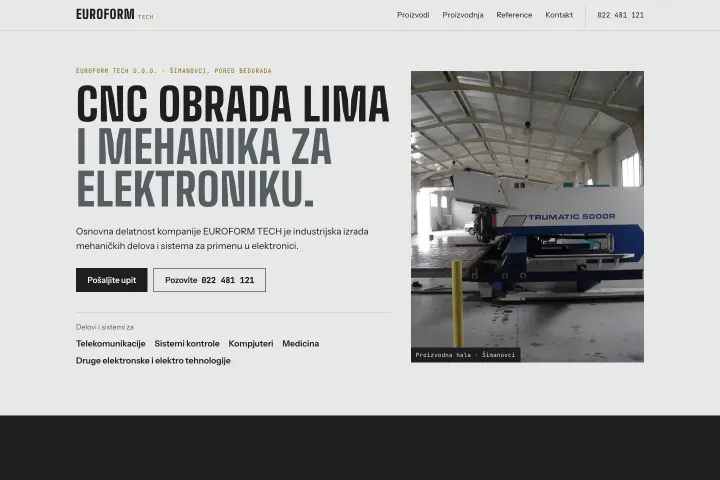
Task: Open the Kontakt nav link
Action: (559, 15)
